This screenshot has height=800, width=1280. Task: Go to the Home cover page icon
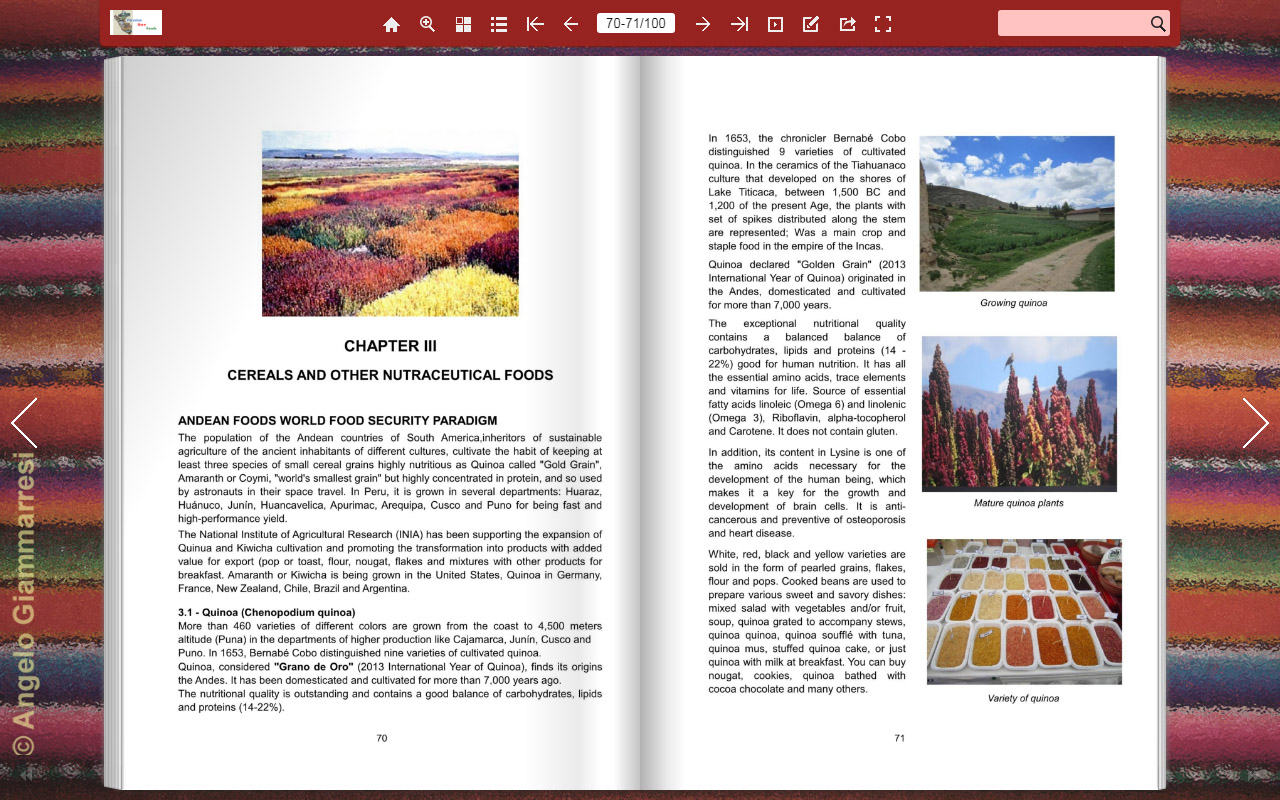point(392,24)
